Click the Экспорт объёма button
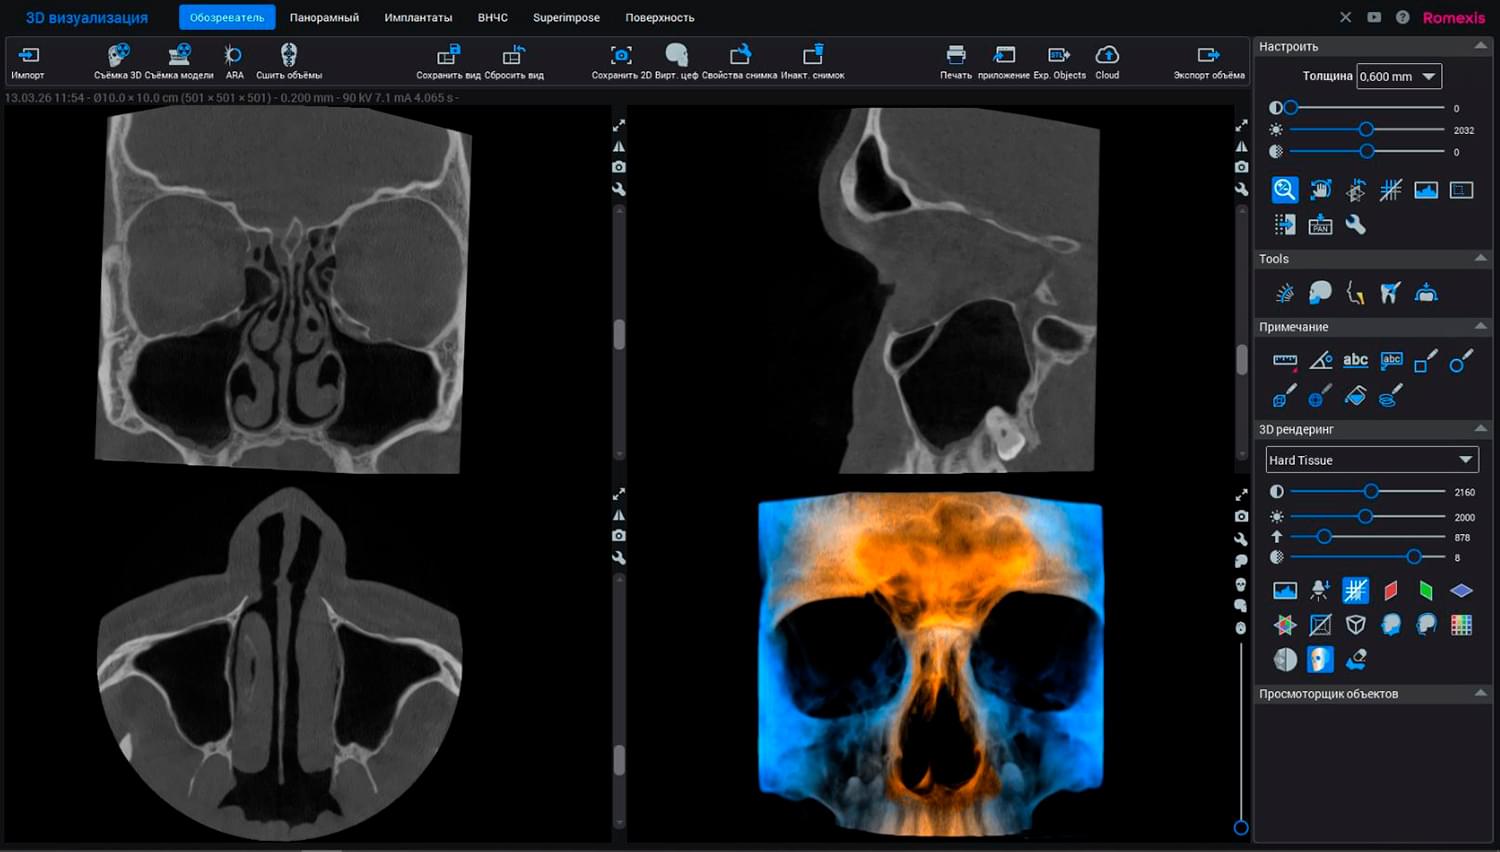Image resolution: width=1500 pixels, height=852 pixels. pos(1208,56)
